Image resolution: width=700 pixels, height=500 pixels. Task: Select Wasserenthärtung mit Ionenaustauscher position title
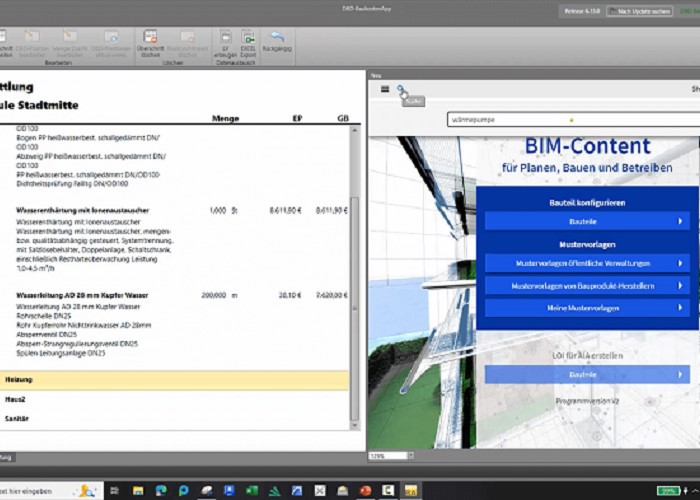pos(83,210)
